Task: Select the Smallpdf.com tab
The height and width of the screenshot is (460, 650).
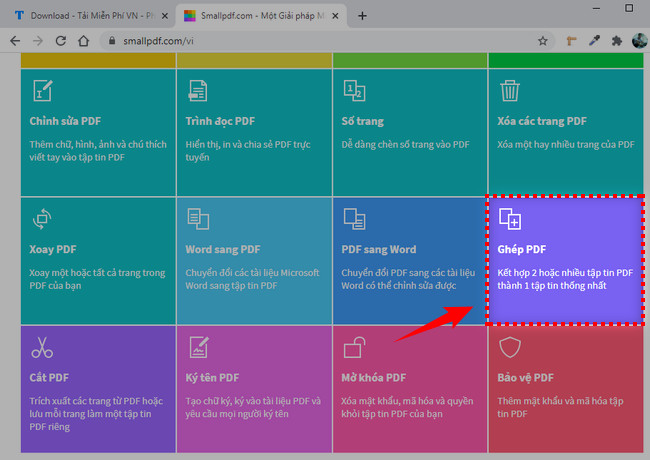Action: coord(260,16)
